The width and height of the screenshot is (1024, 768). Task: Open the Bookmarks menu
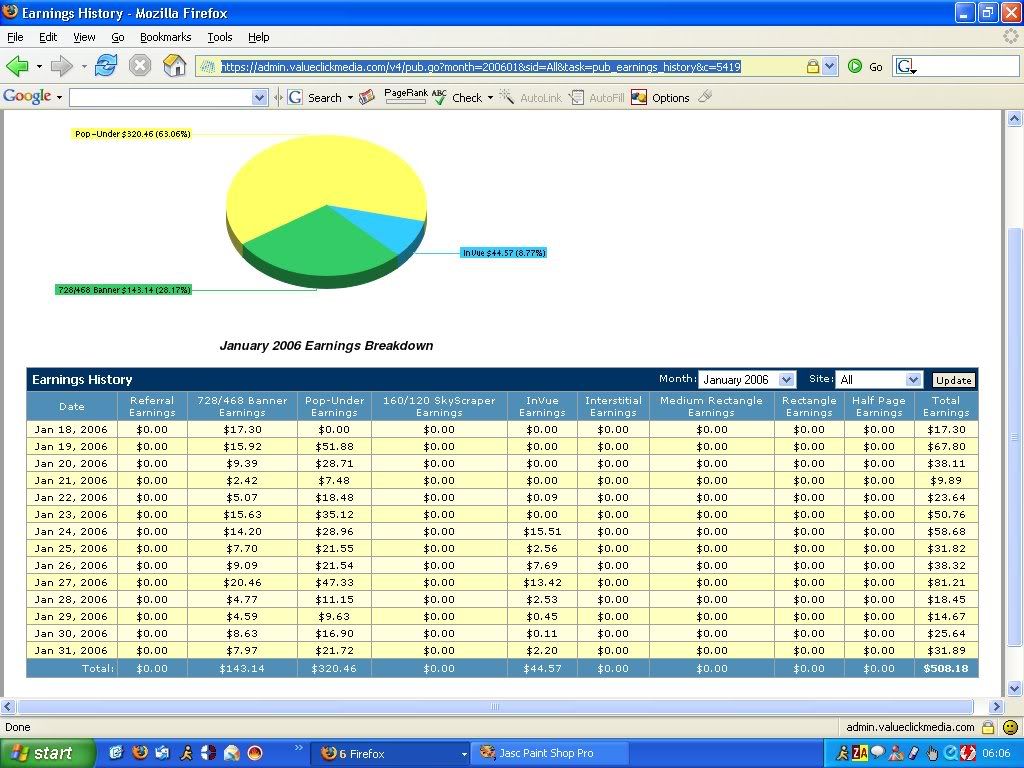pyautogui.click(x=165, y=37)
